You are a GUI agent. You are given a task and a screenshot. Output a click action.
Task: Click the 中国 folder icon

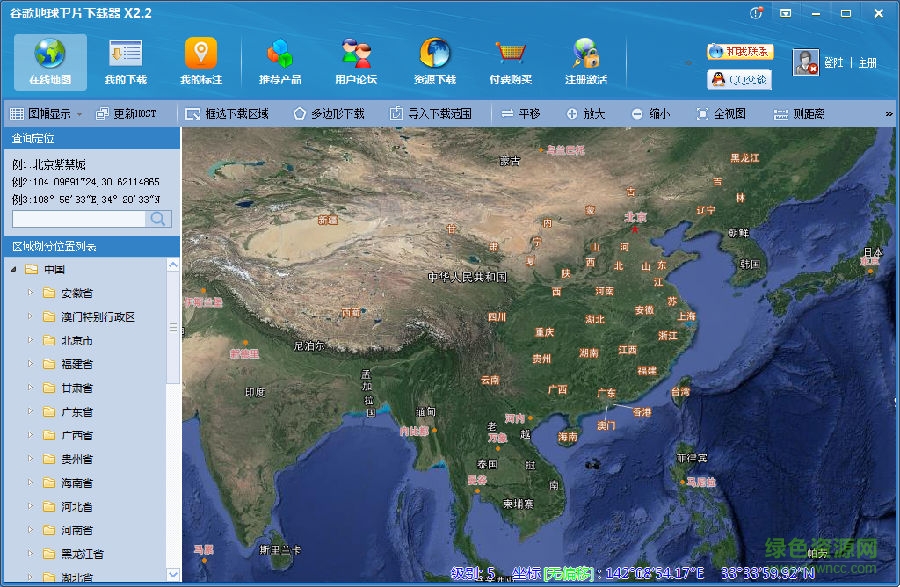point(31,269)
